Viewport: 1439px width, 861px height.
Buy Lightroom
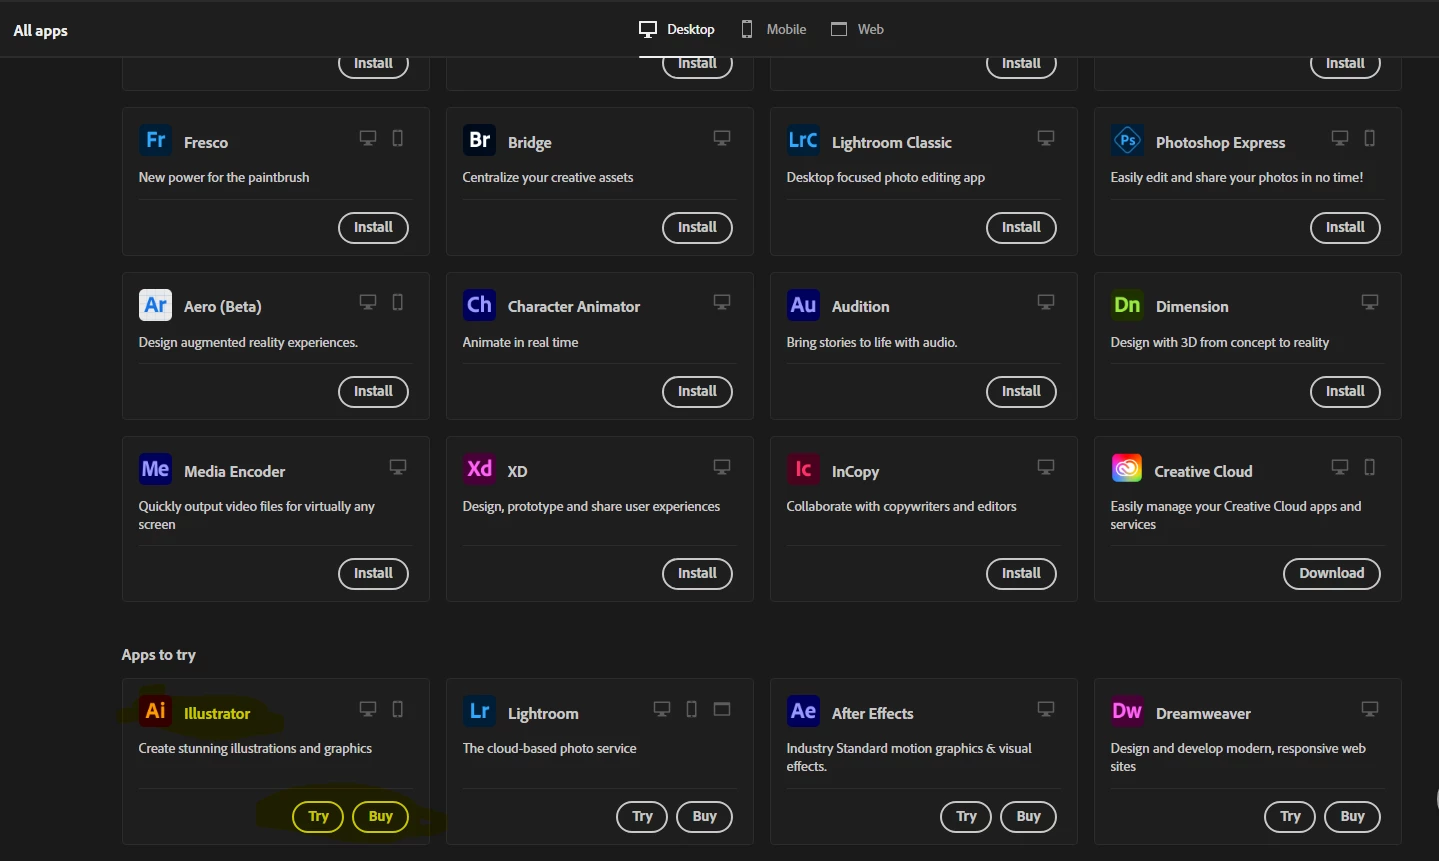(705, 817)
